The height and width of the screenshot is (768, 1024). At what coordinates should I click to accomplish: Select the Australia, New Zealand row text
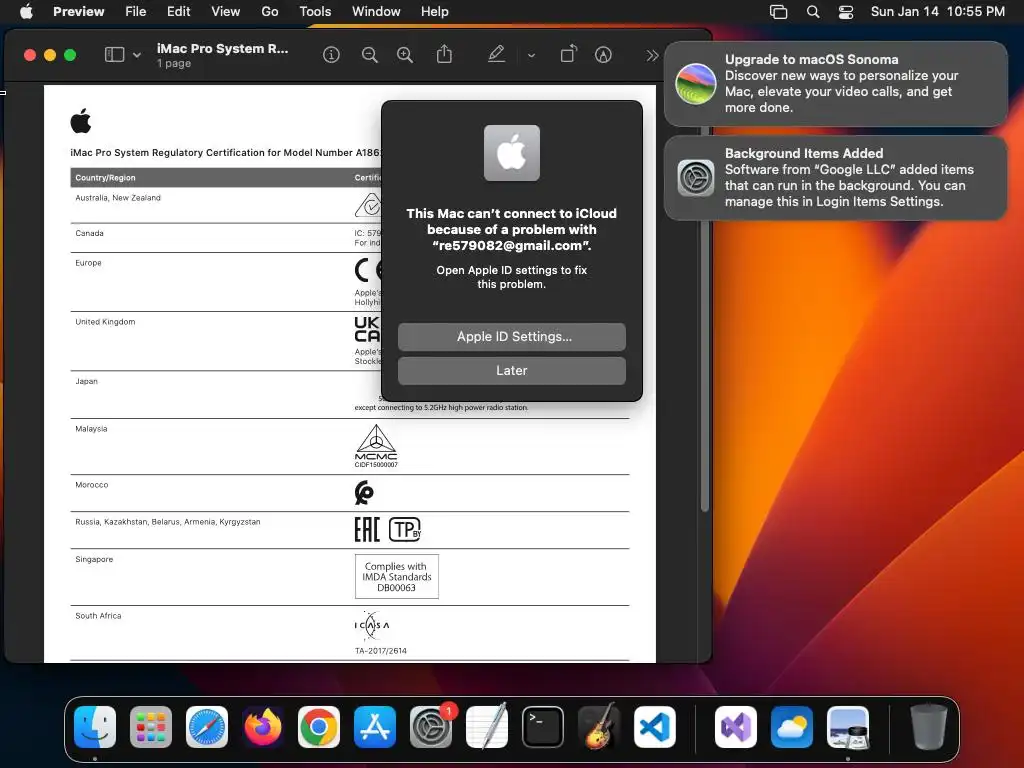tap(118, 198)
